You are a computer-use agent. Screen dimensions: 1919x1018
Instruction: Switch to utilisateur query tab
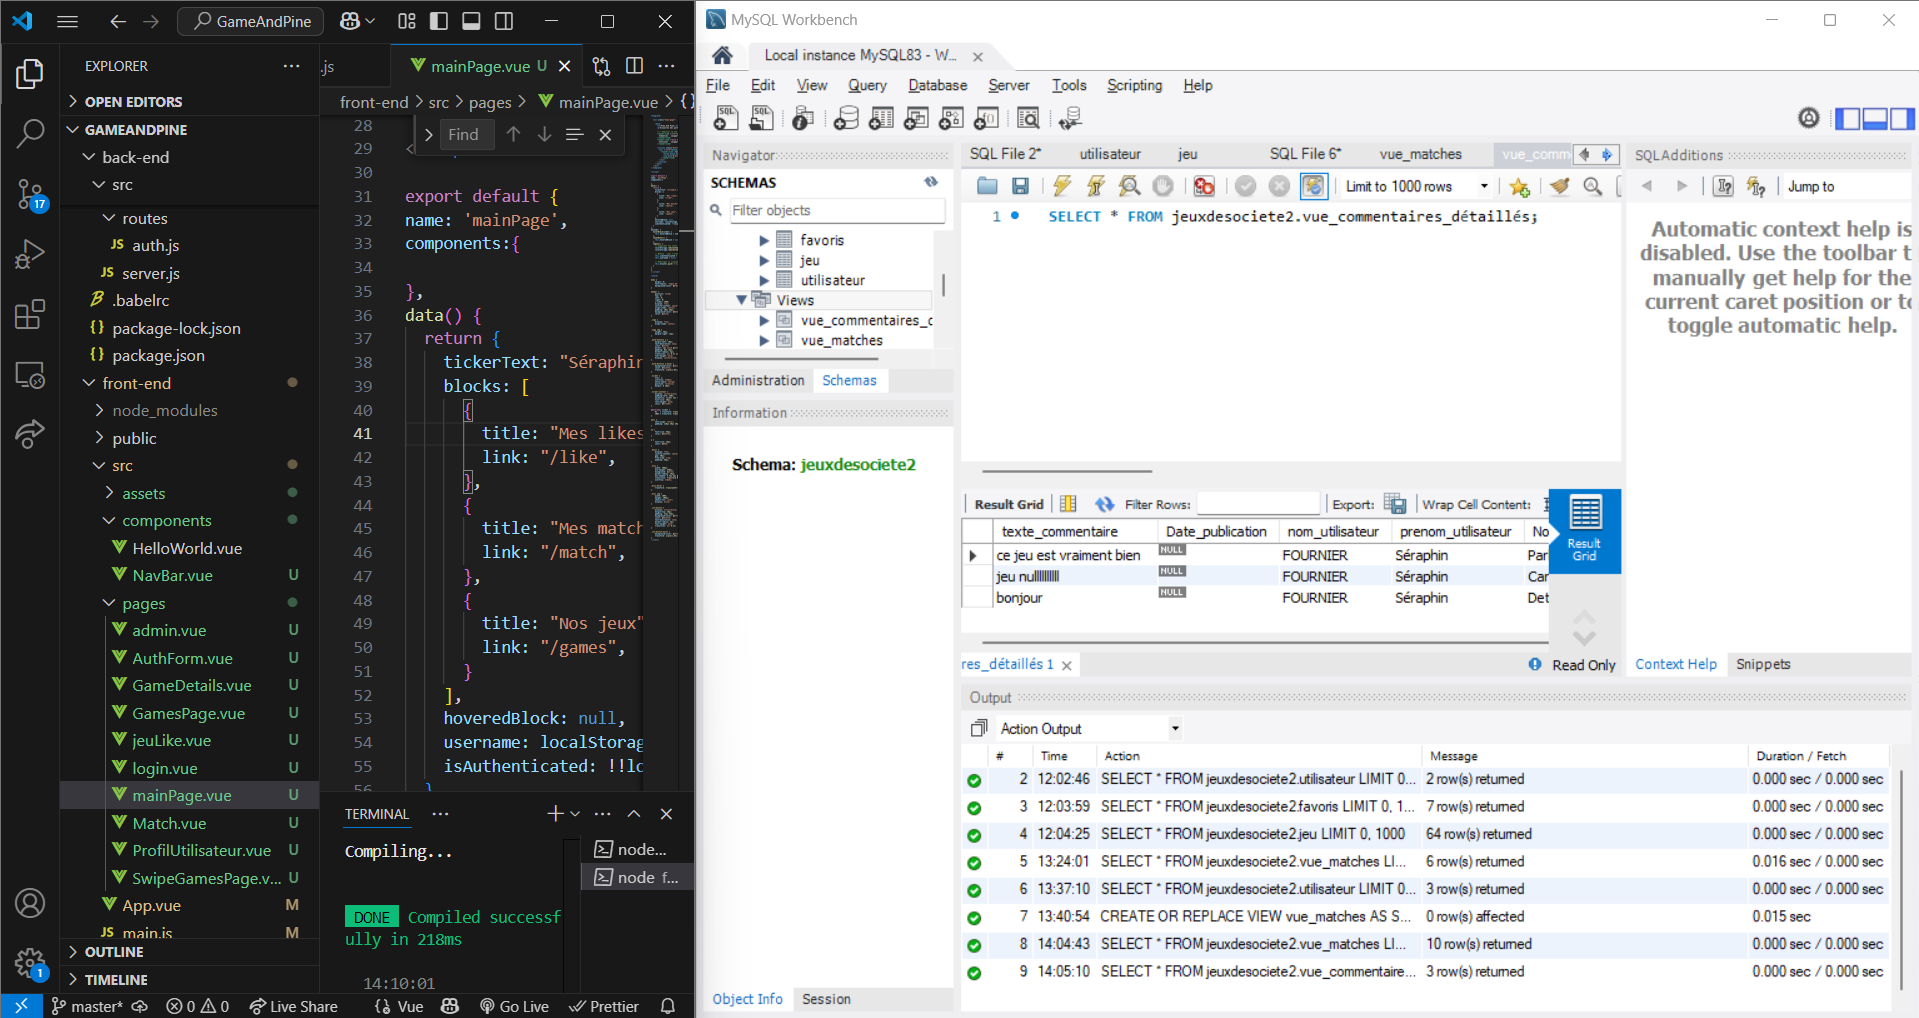tap(1110, 154)
